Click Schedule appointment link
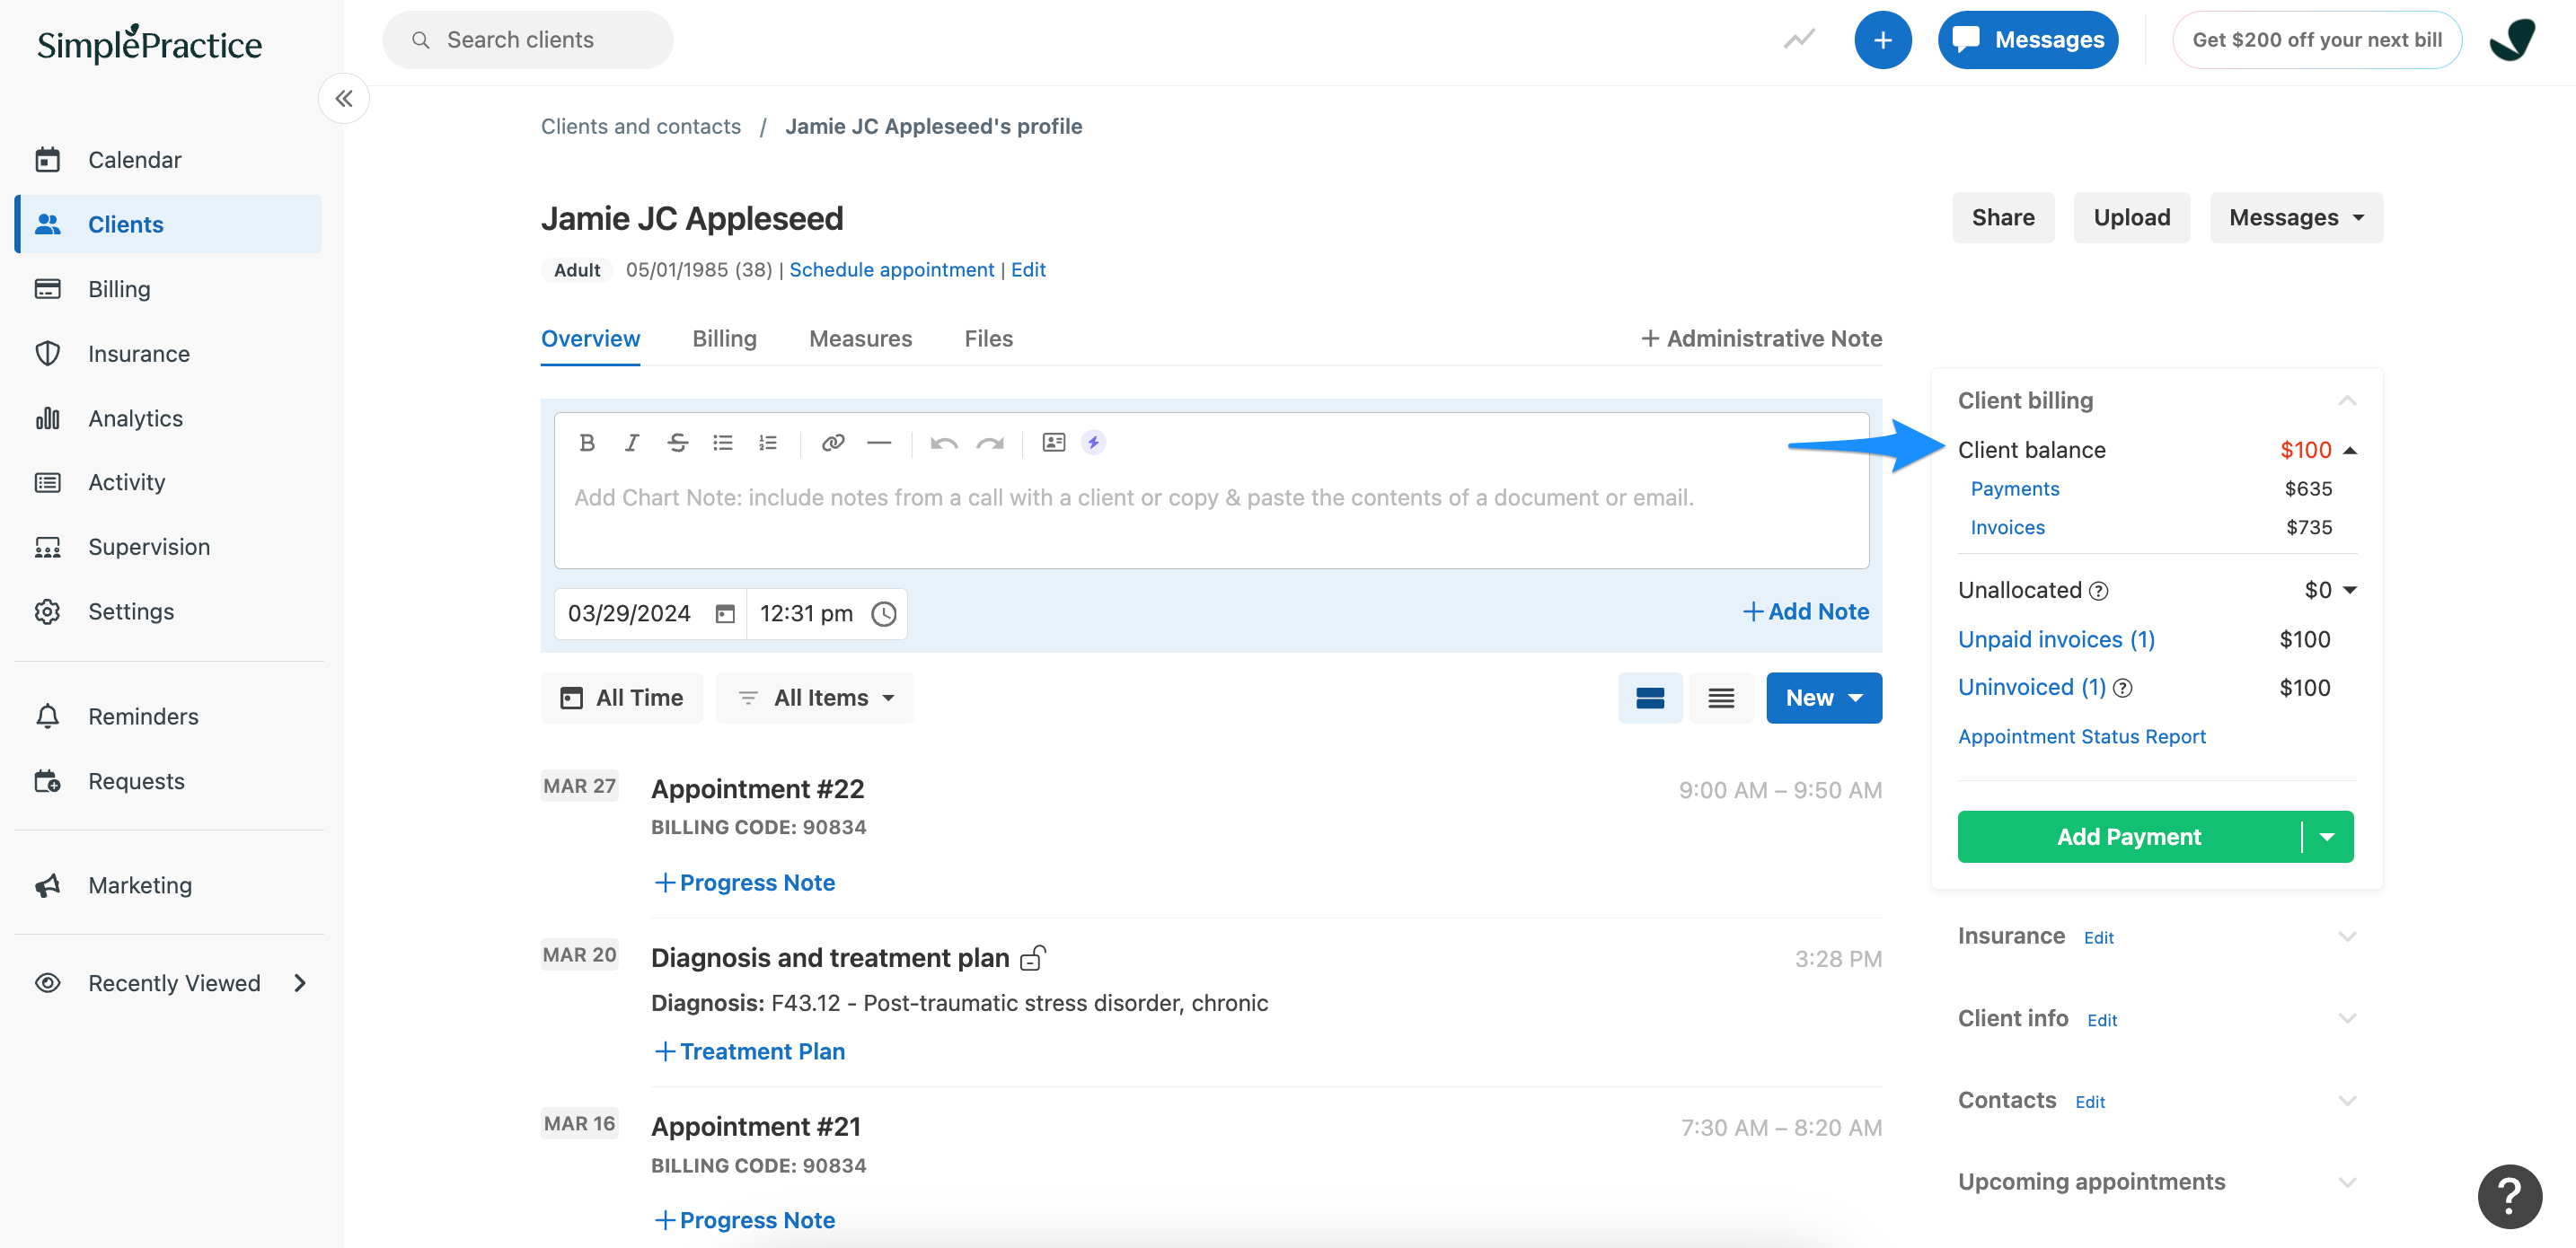Screen dimensions: 2576x1248 [x=891, y=269]
